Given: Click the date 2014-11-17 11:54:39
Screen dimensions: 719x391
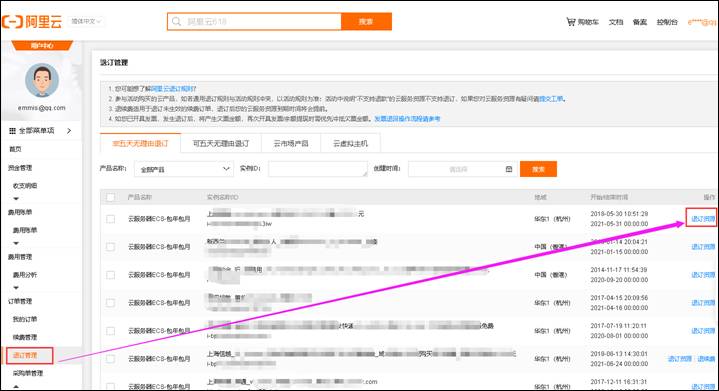Looking at the screenshot, I should point(619,270).
